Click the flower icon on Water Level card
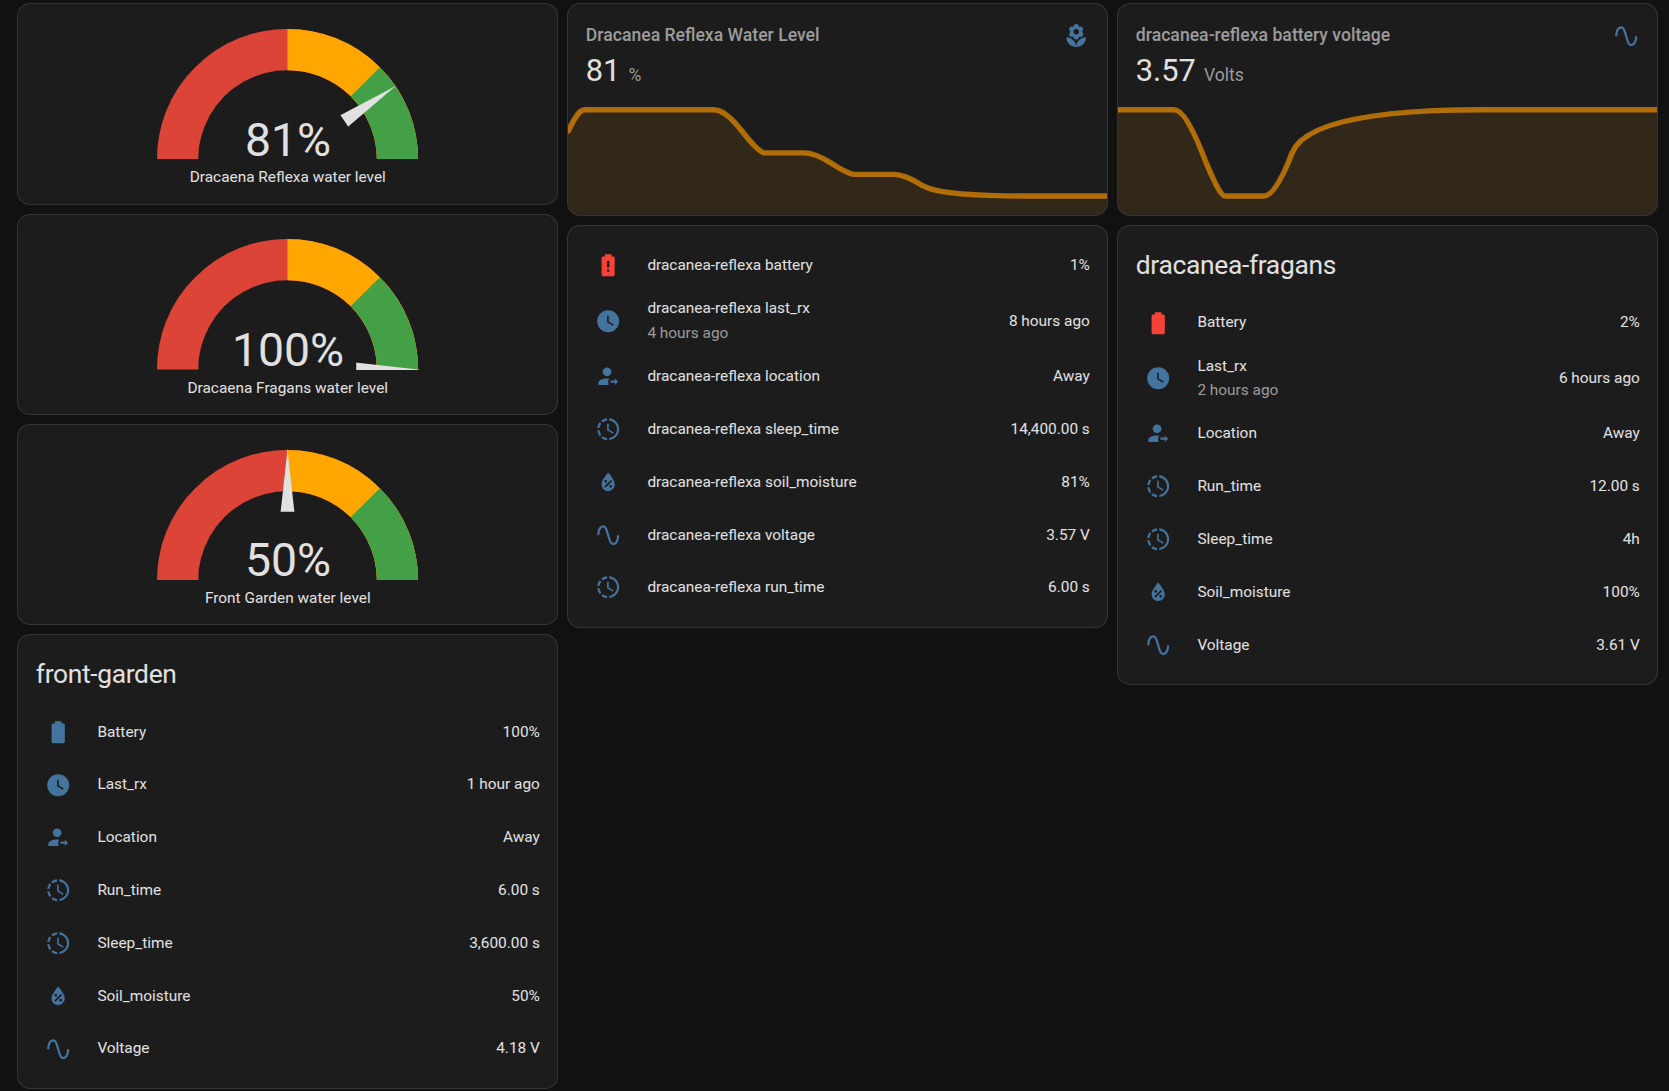Image resolution: width=1669 pixels, height=1091 pixels. click(x=1076, y=35)
